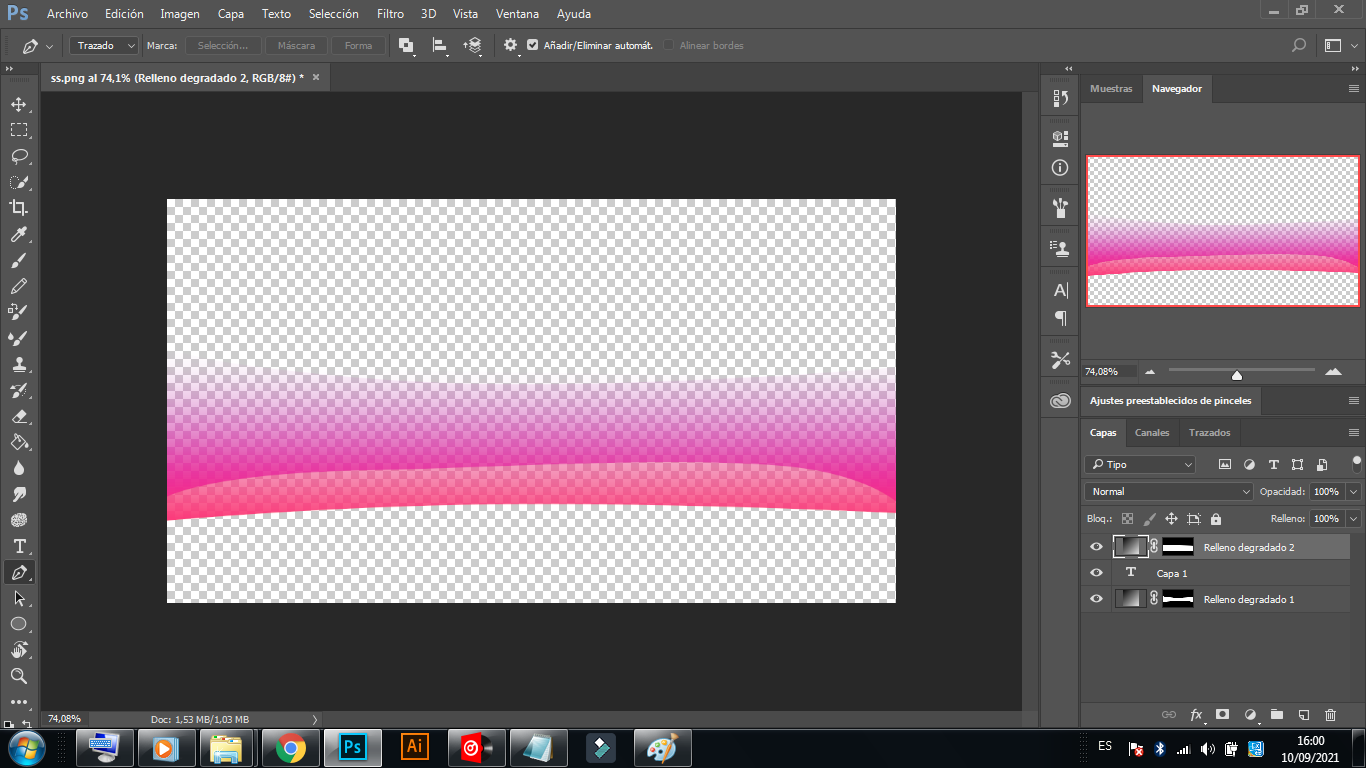Create a new group folder
Screen dimensions: 1366x768
click(x=1276, y=715)
